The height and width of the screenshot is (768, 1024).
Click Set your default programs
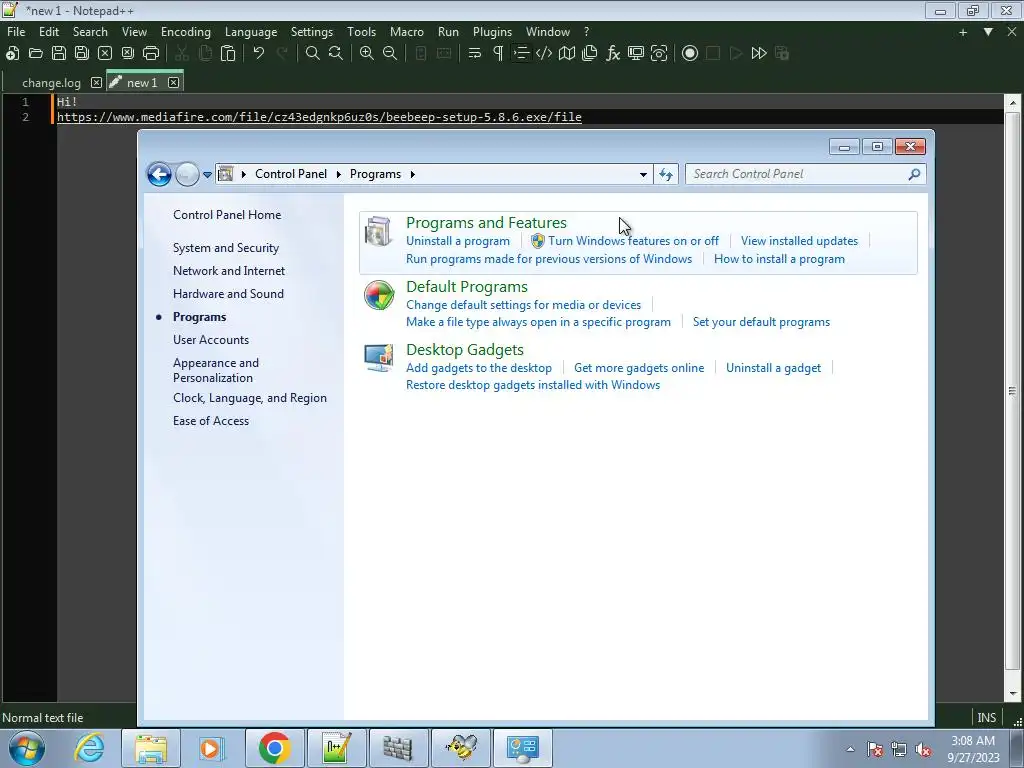(761, 322)
